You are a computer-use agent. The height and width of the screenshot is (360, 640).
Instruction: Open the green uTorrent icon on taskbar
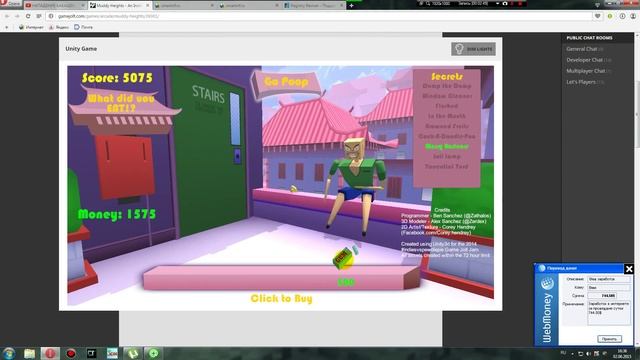(x=133, y=353)
